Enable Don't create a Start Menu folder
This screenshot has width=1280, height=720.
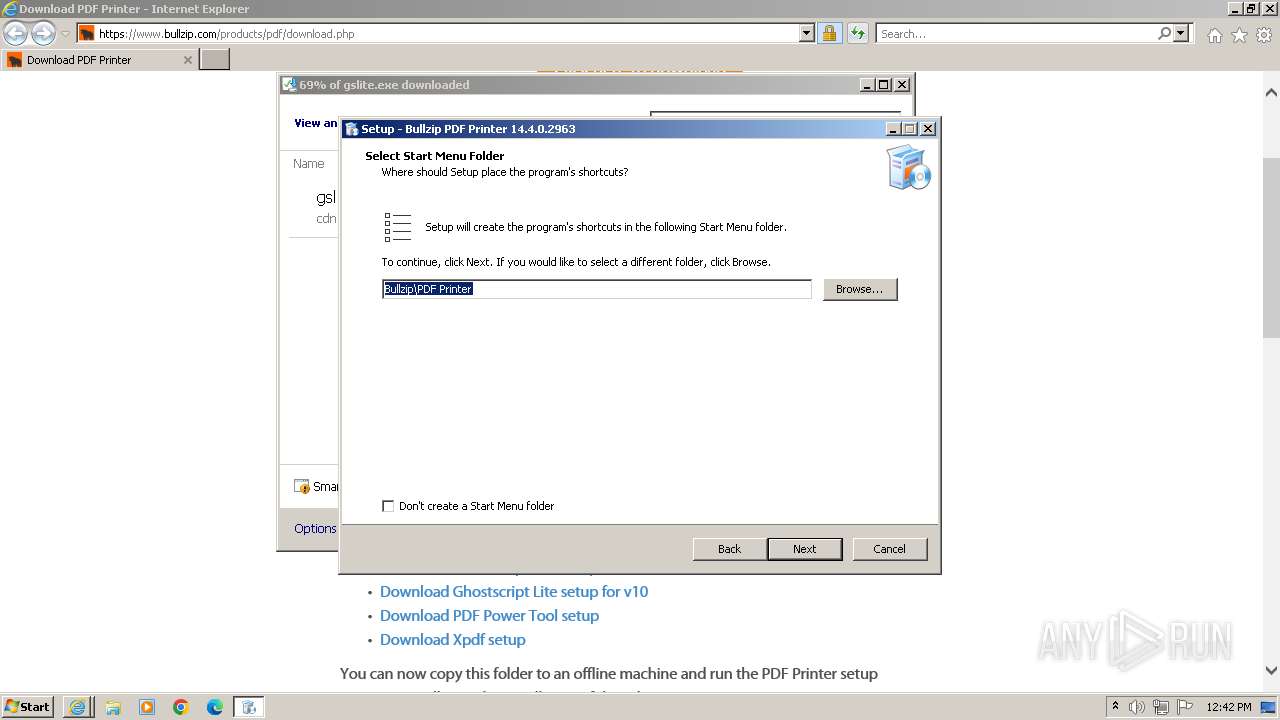(388, 506)
